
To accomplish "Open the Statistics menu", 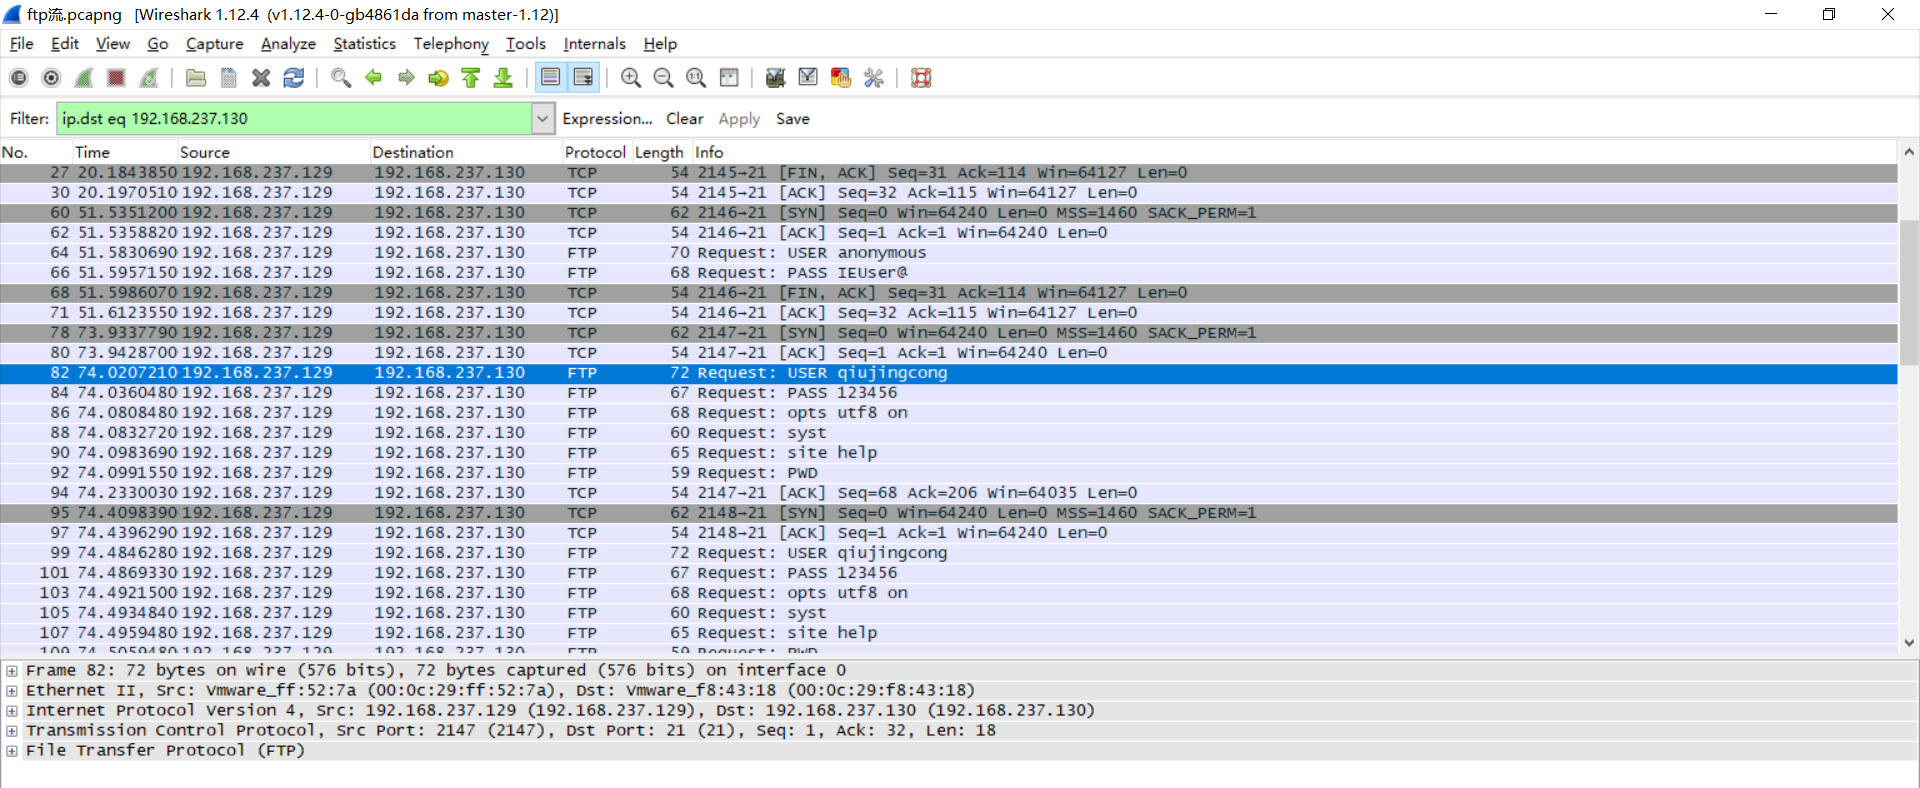I will coord(364,44).
